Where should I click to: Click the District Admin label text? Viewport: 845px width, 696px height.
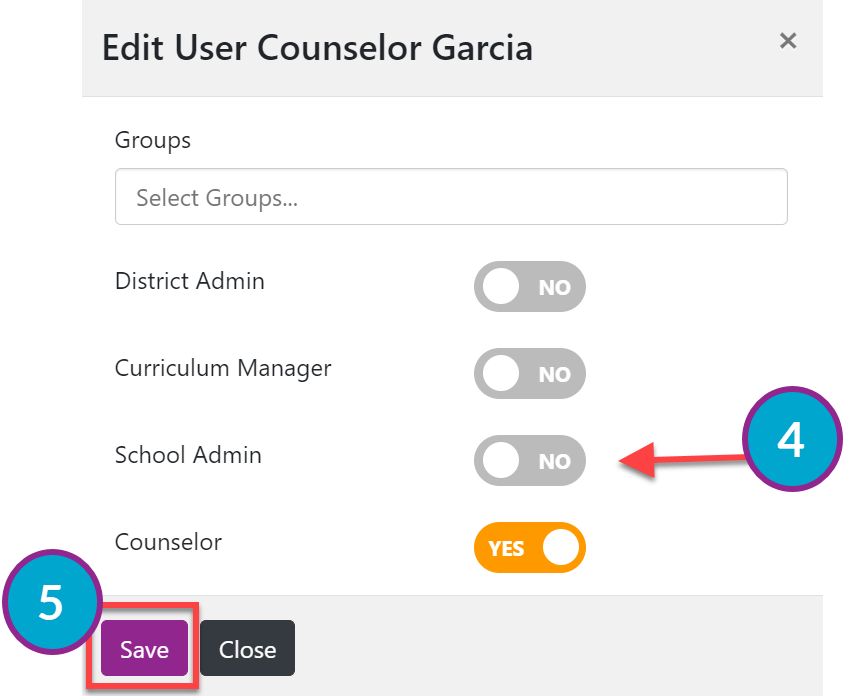point(190,281)
